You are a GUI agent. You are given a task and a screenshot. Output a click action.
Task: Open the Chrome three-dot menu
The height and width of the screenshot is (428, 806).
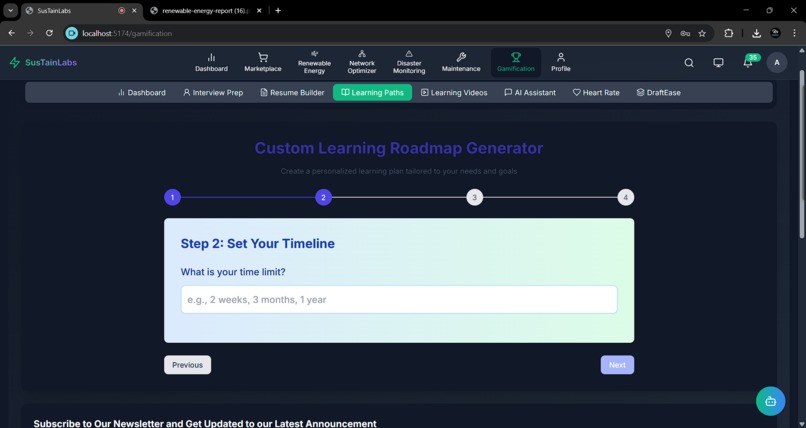(794, 33)
